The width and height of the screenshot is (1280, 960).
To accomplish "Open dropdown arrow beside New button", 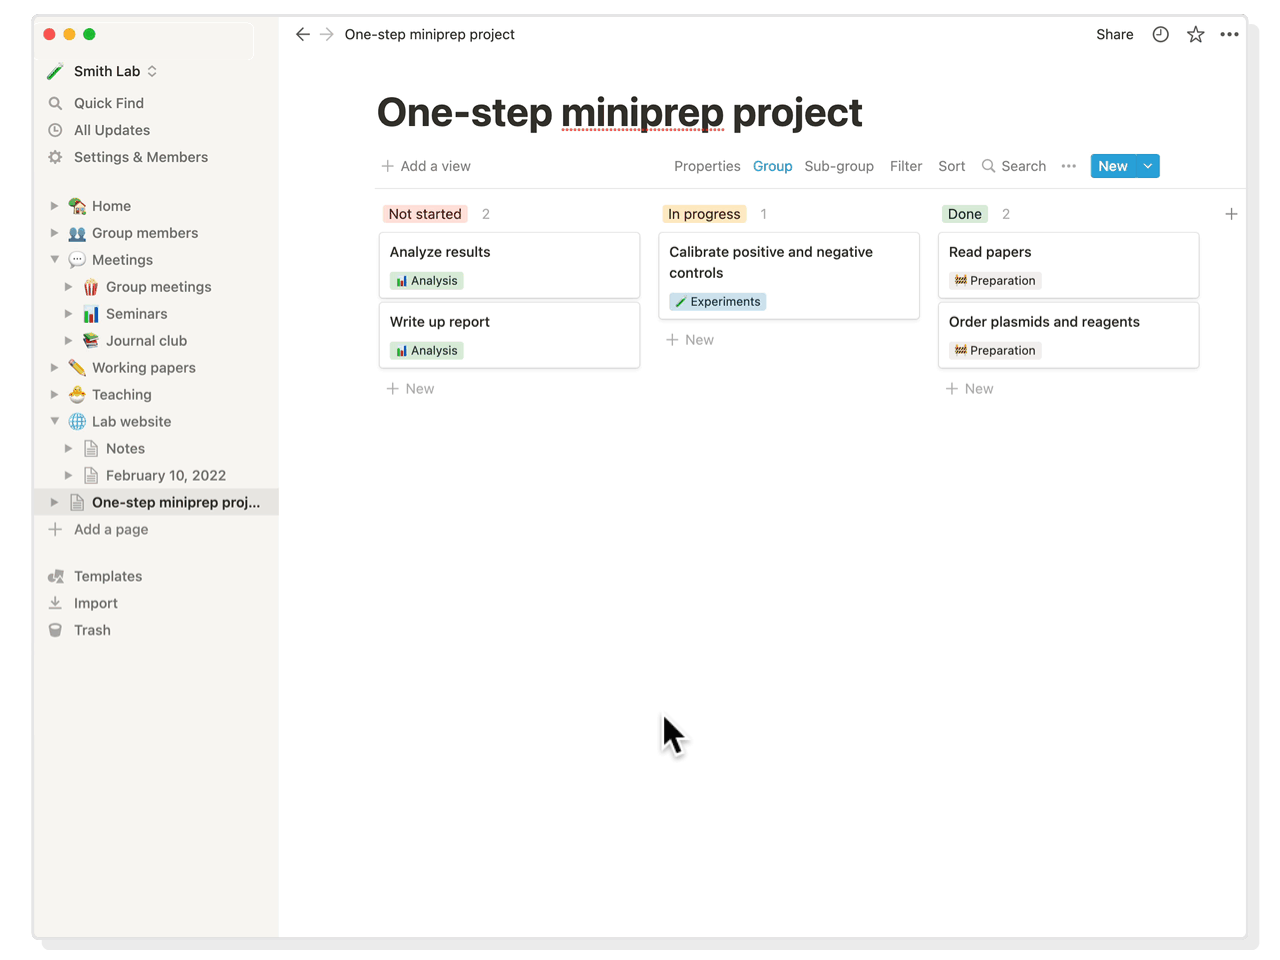I will point(1148,166).
